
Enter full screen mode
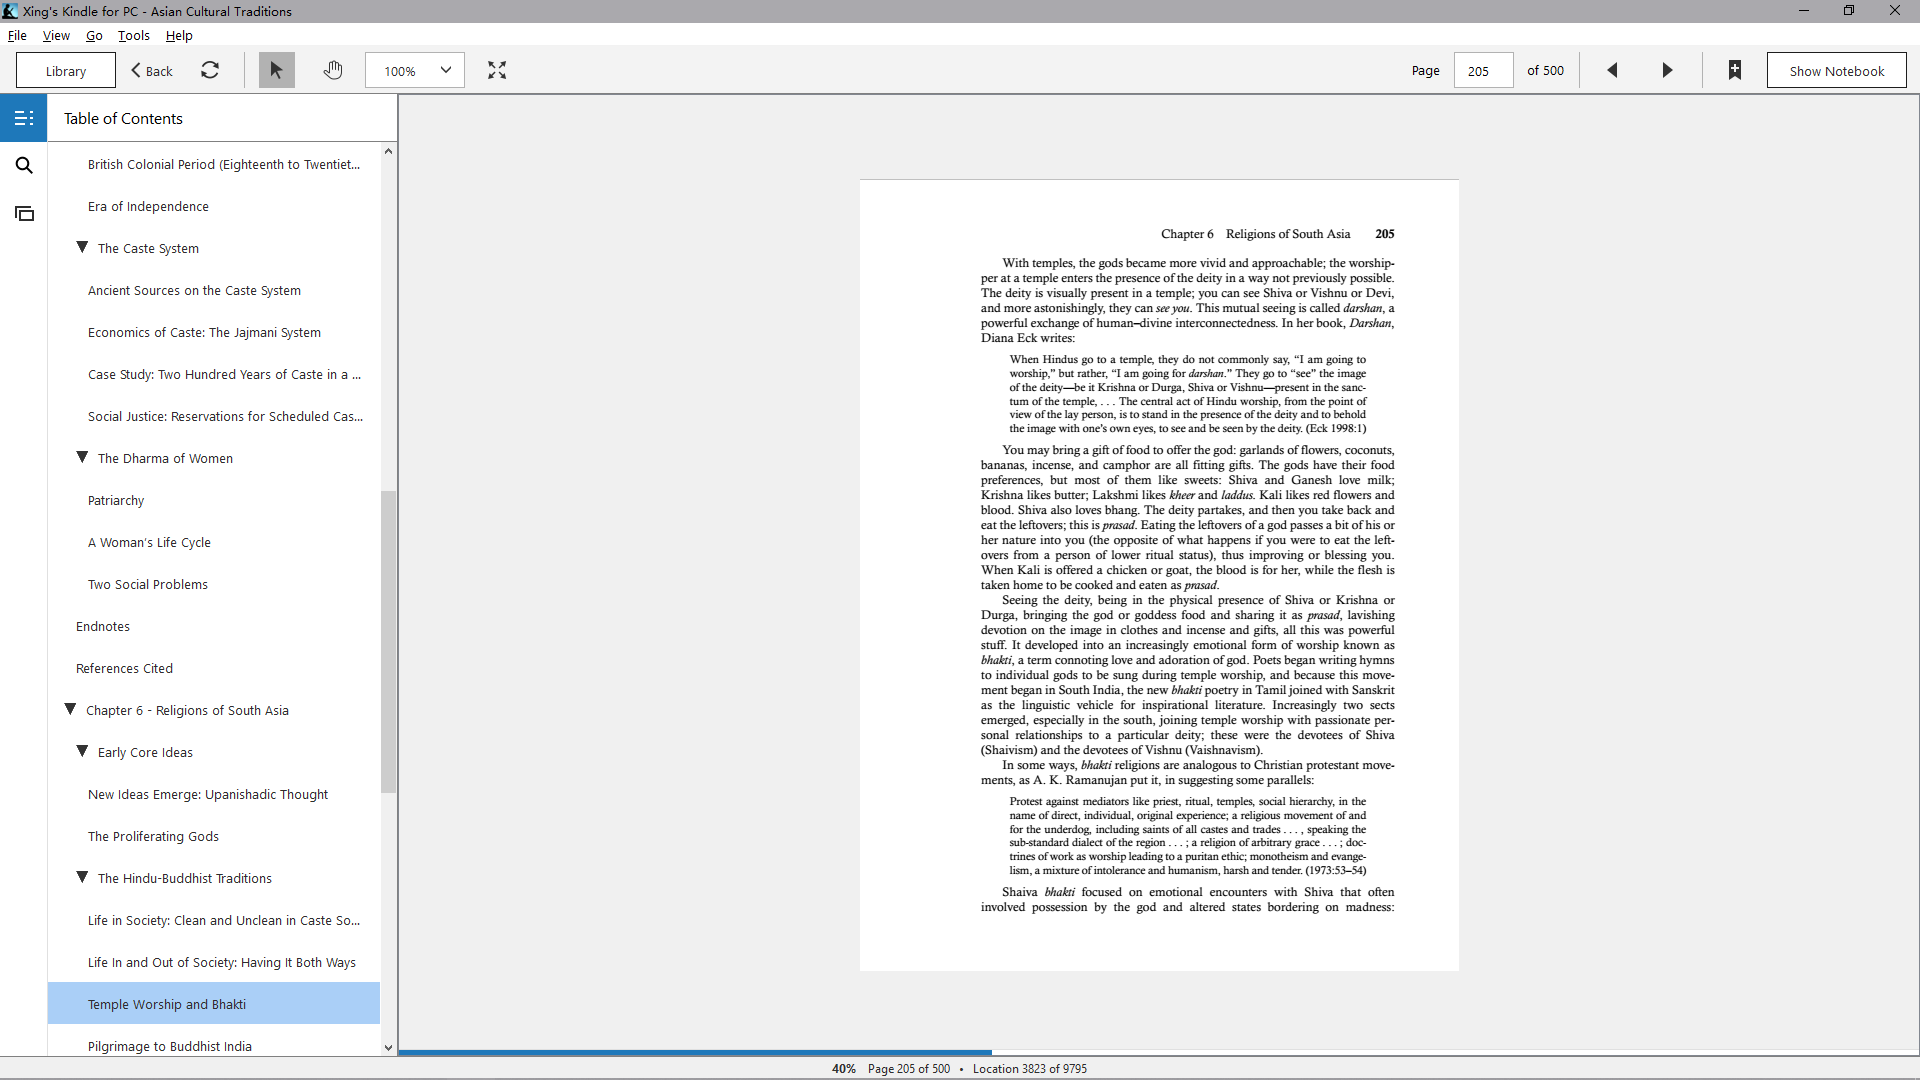click(497, 70)
